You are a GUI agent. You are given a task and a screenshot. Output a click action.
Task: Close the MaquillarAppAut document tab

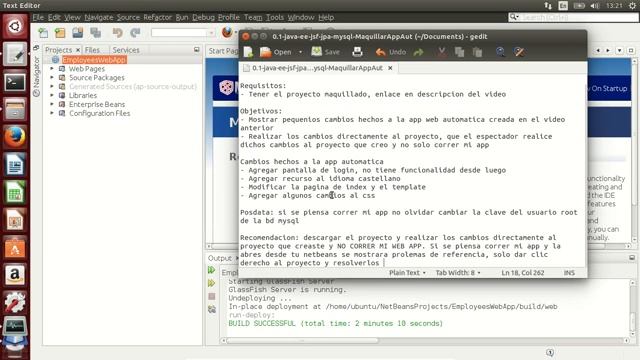(390, 68)
